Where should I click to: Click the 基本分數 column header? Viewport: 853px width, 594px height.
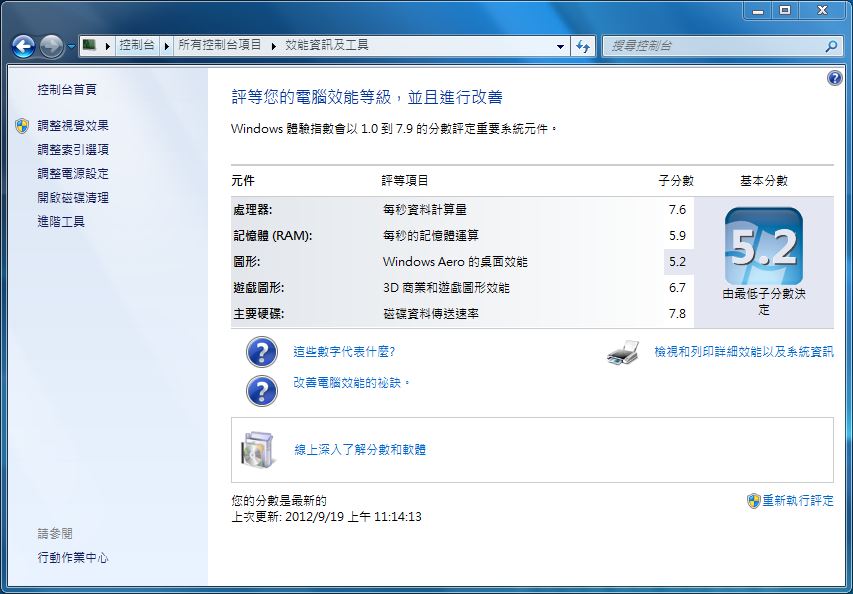pyautogui.click(x=764, y=181)
